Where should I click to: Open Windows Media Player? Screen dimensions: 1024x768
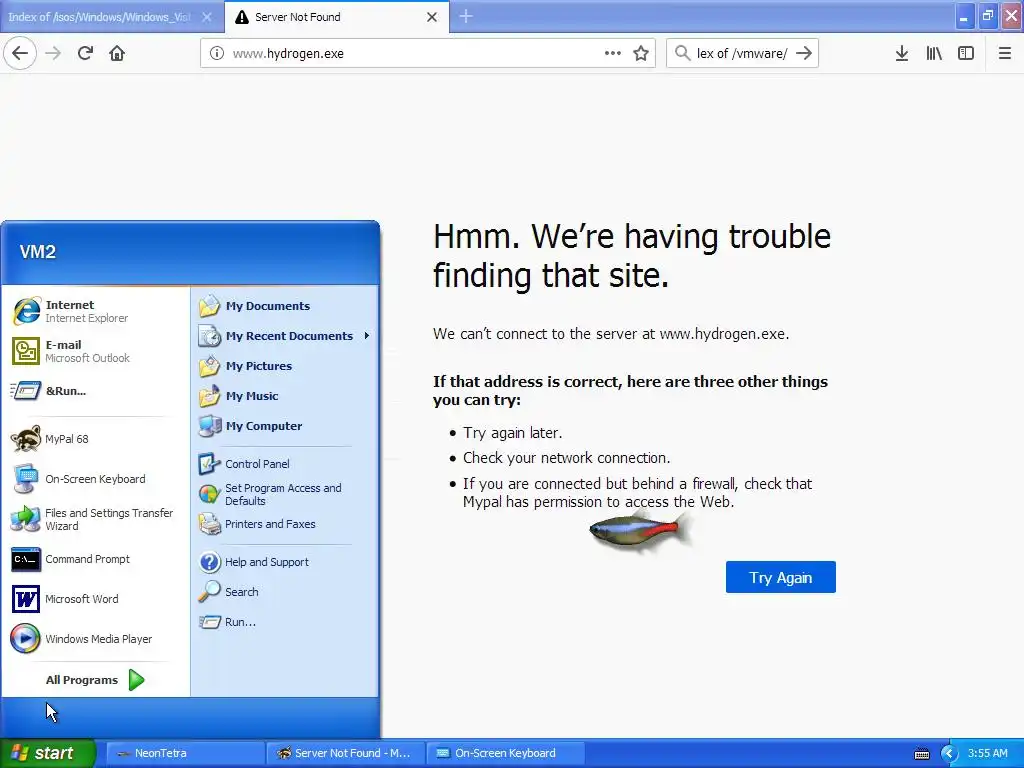point(95,639)
